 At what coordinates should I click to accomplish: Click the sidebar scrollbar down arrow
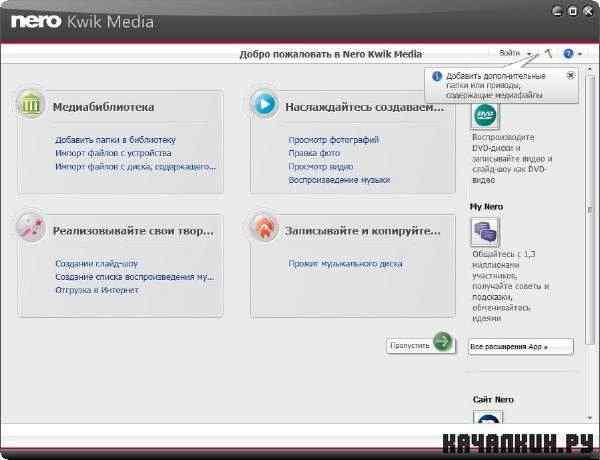click(590, 418)
